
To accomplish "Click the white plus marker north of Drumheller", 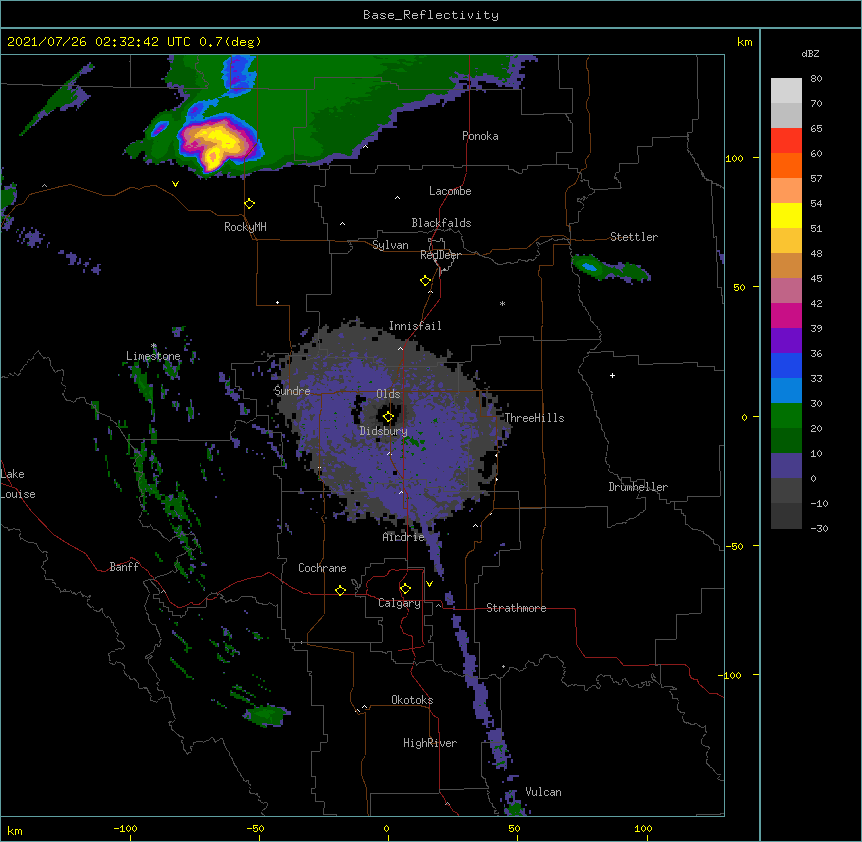I will pyautogui.click(x=612, y=375).
